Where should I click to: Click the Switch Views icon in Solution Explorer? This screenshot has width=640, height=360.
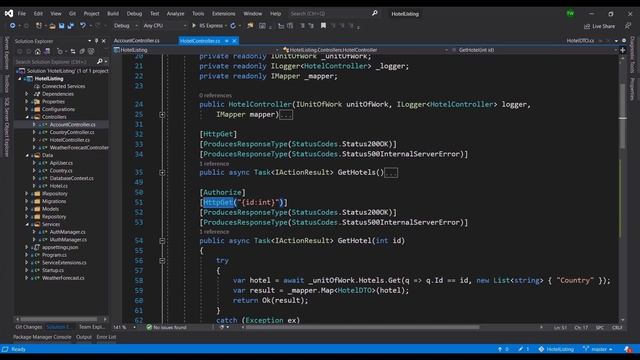click(x=47, y=51)
